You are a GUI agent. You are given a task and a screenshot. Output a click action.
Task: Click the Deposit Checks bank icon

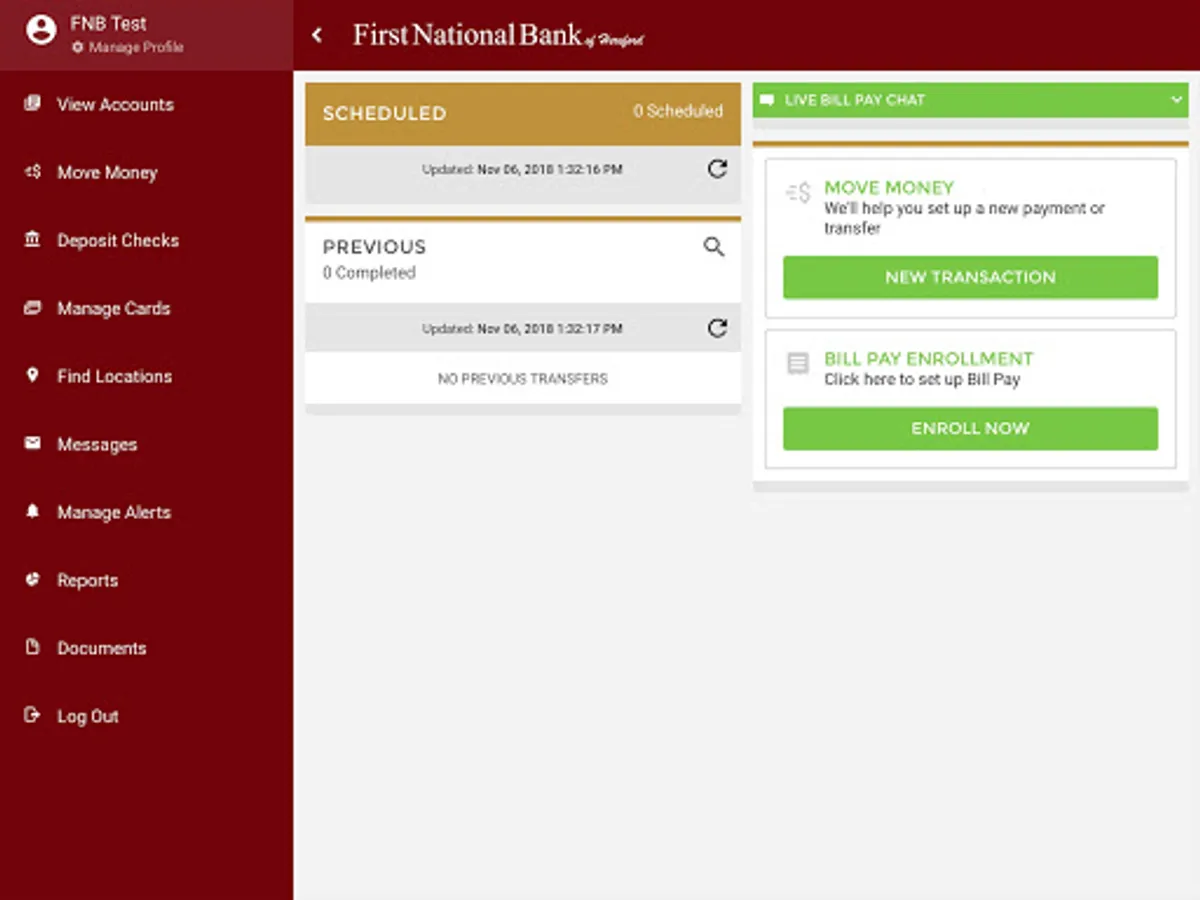click(x=33, y=240)
